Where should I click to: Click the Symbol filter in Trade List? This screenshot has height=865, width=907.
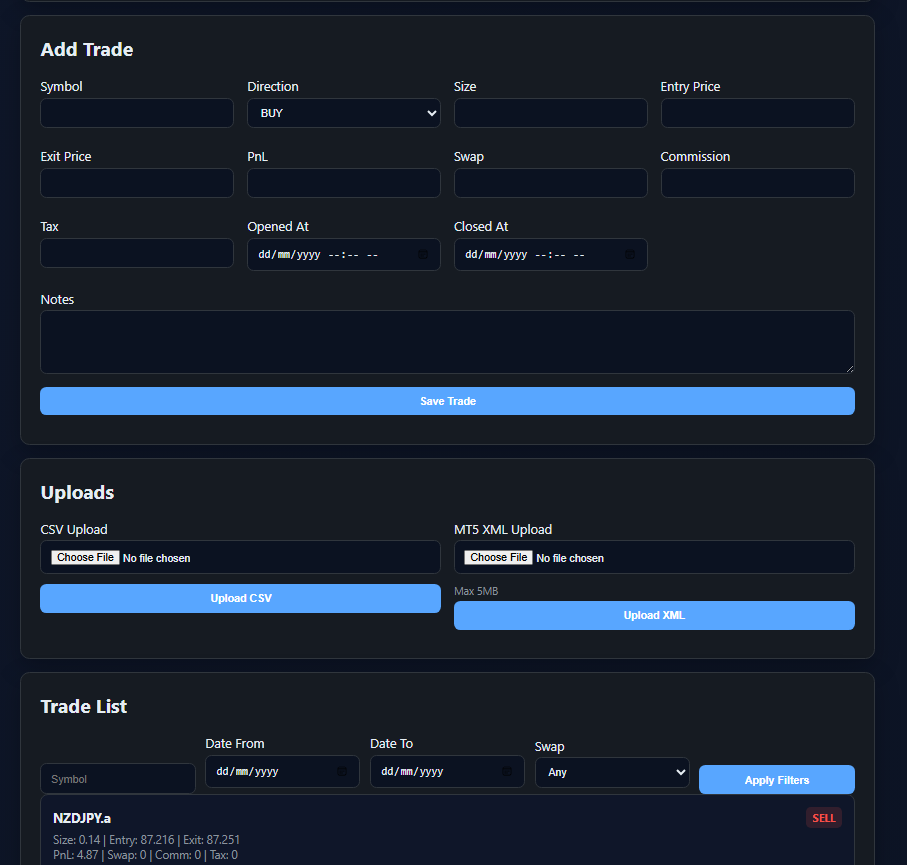[x=118, y=779]
